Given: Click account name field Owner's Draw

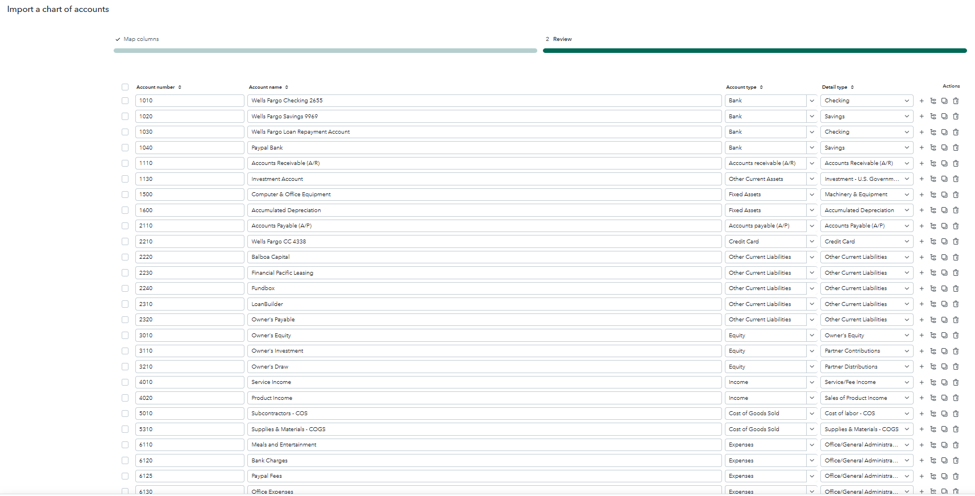Looking at the screenshot, I should tap(484, 367).
